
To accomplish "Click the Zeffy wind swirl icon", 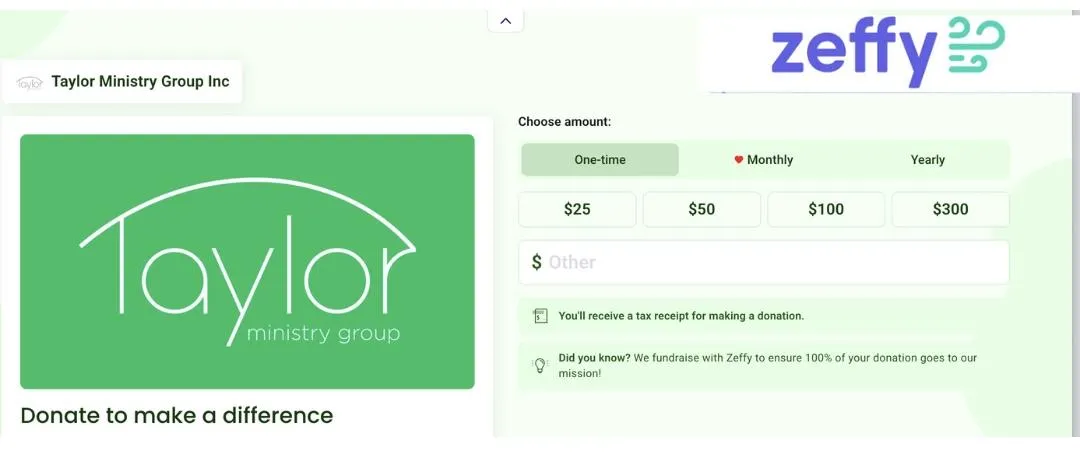I will tap(977, 45).
